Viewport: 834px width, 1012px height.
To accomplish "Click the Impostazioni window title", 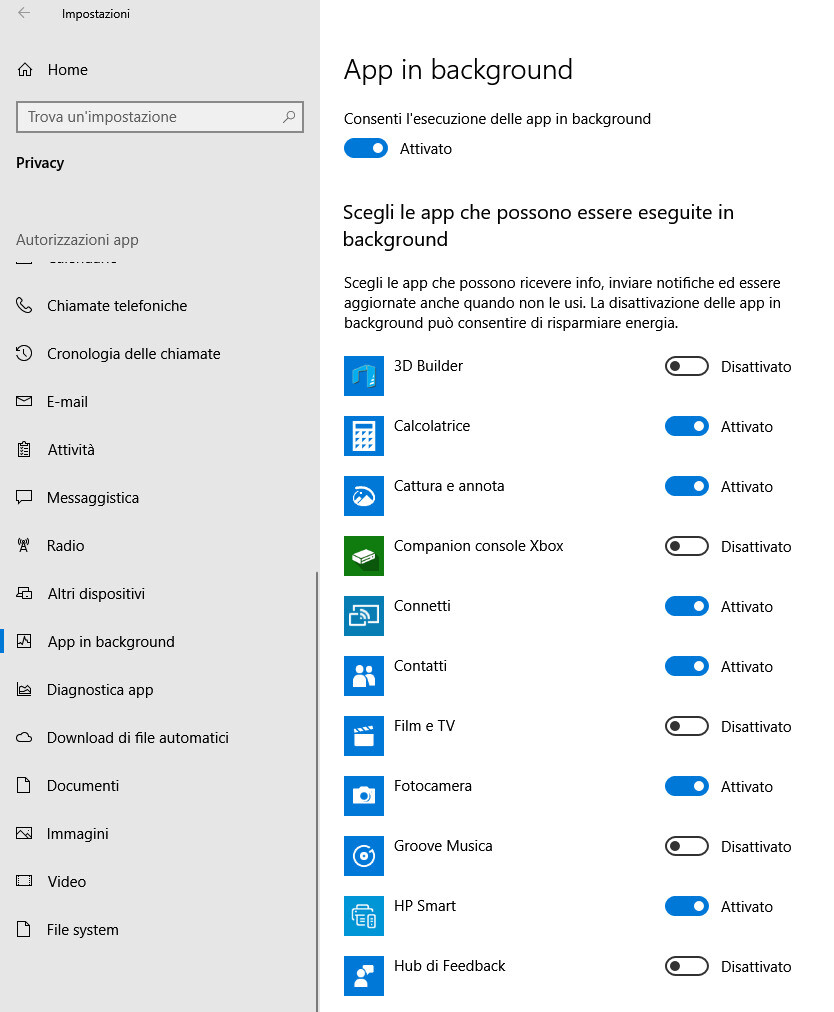I will click(96, 14).
